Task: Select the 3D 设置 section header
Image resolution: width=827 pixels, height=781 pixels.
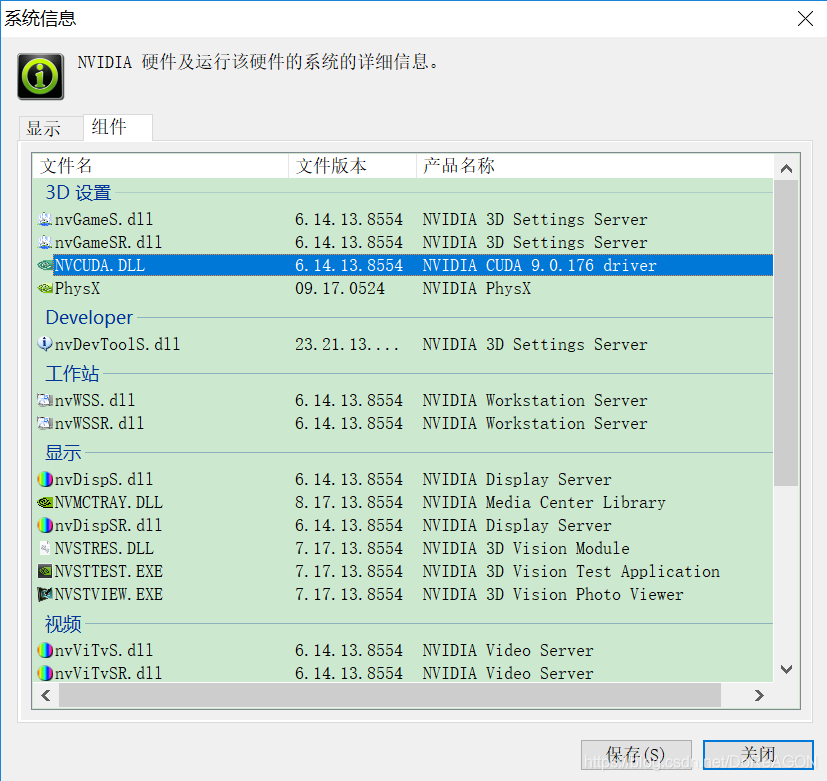Action: point(77,192)
